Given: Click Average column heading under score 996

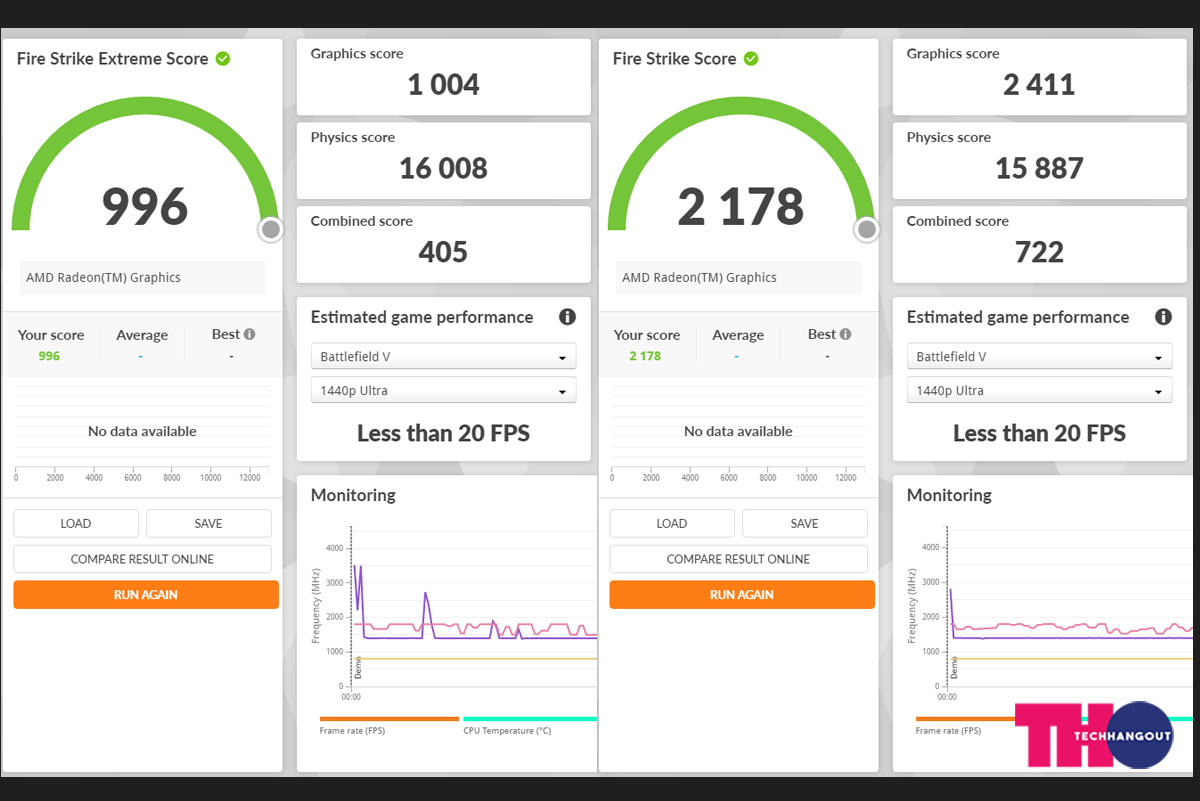Looking at the screenshot, I should click(142, 335).
